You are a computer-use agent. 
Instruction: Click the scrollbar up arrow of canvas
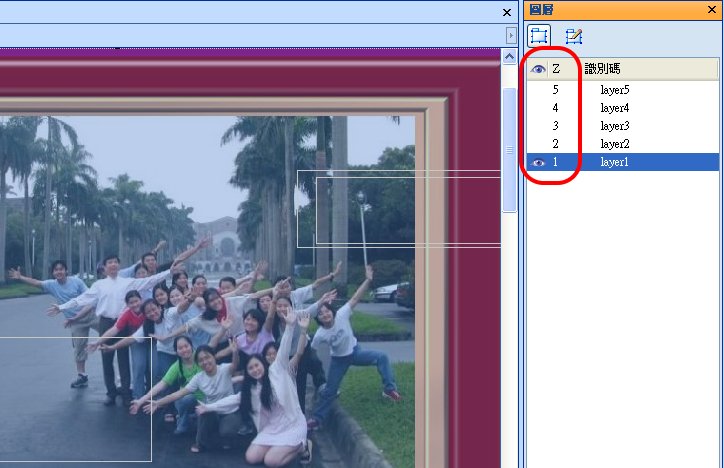click(x=509, y=57)
